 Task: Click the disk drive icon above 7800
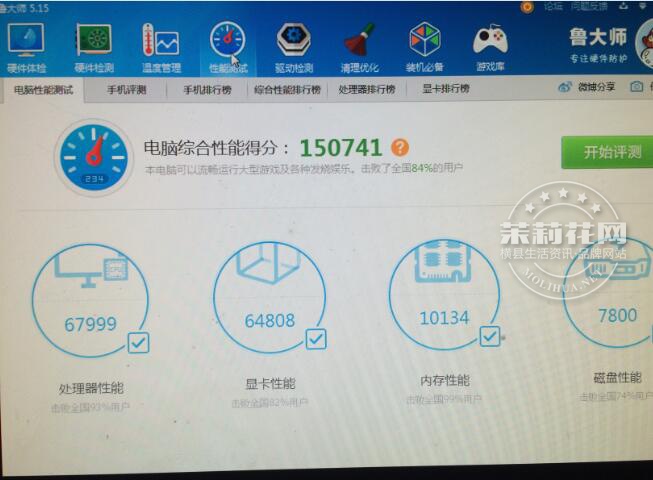pos(618,266)
